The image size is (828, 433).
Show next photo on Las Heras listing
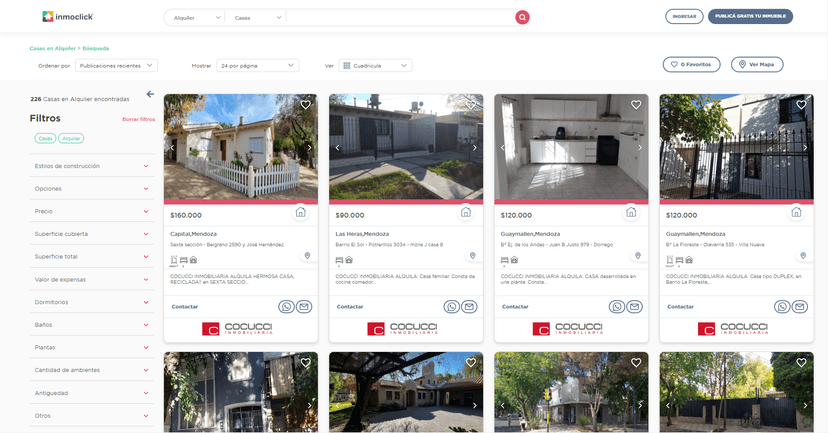tap(475, 148)
